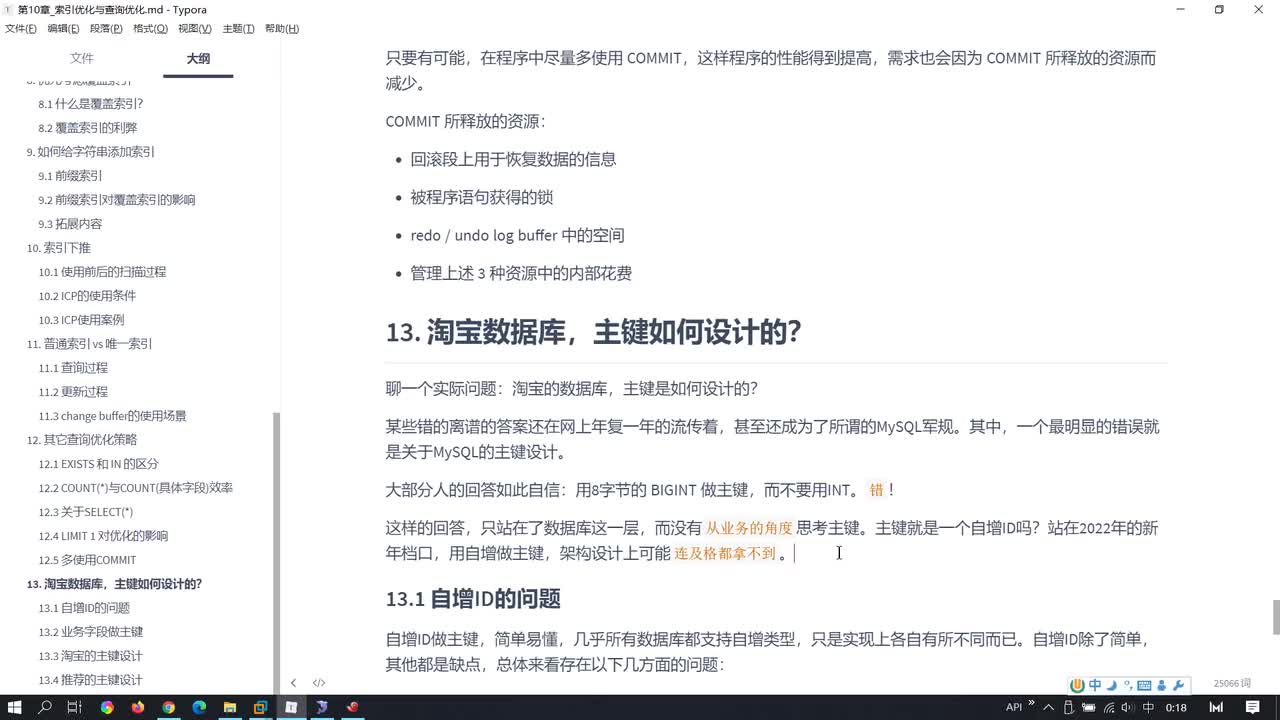Image resolution: width=1280 pixels, height=720 pixels.
Task: Click the taskbar clock showing 0:18
Action: point(1176,707)
